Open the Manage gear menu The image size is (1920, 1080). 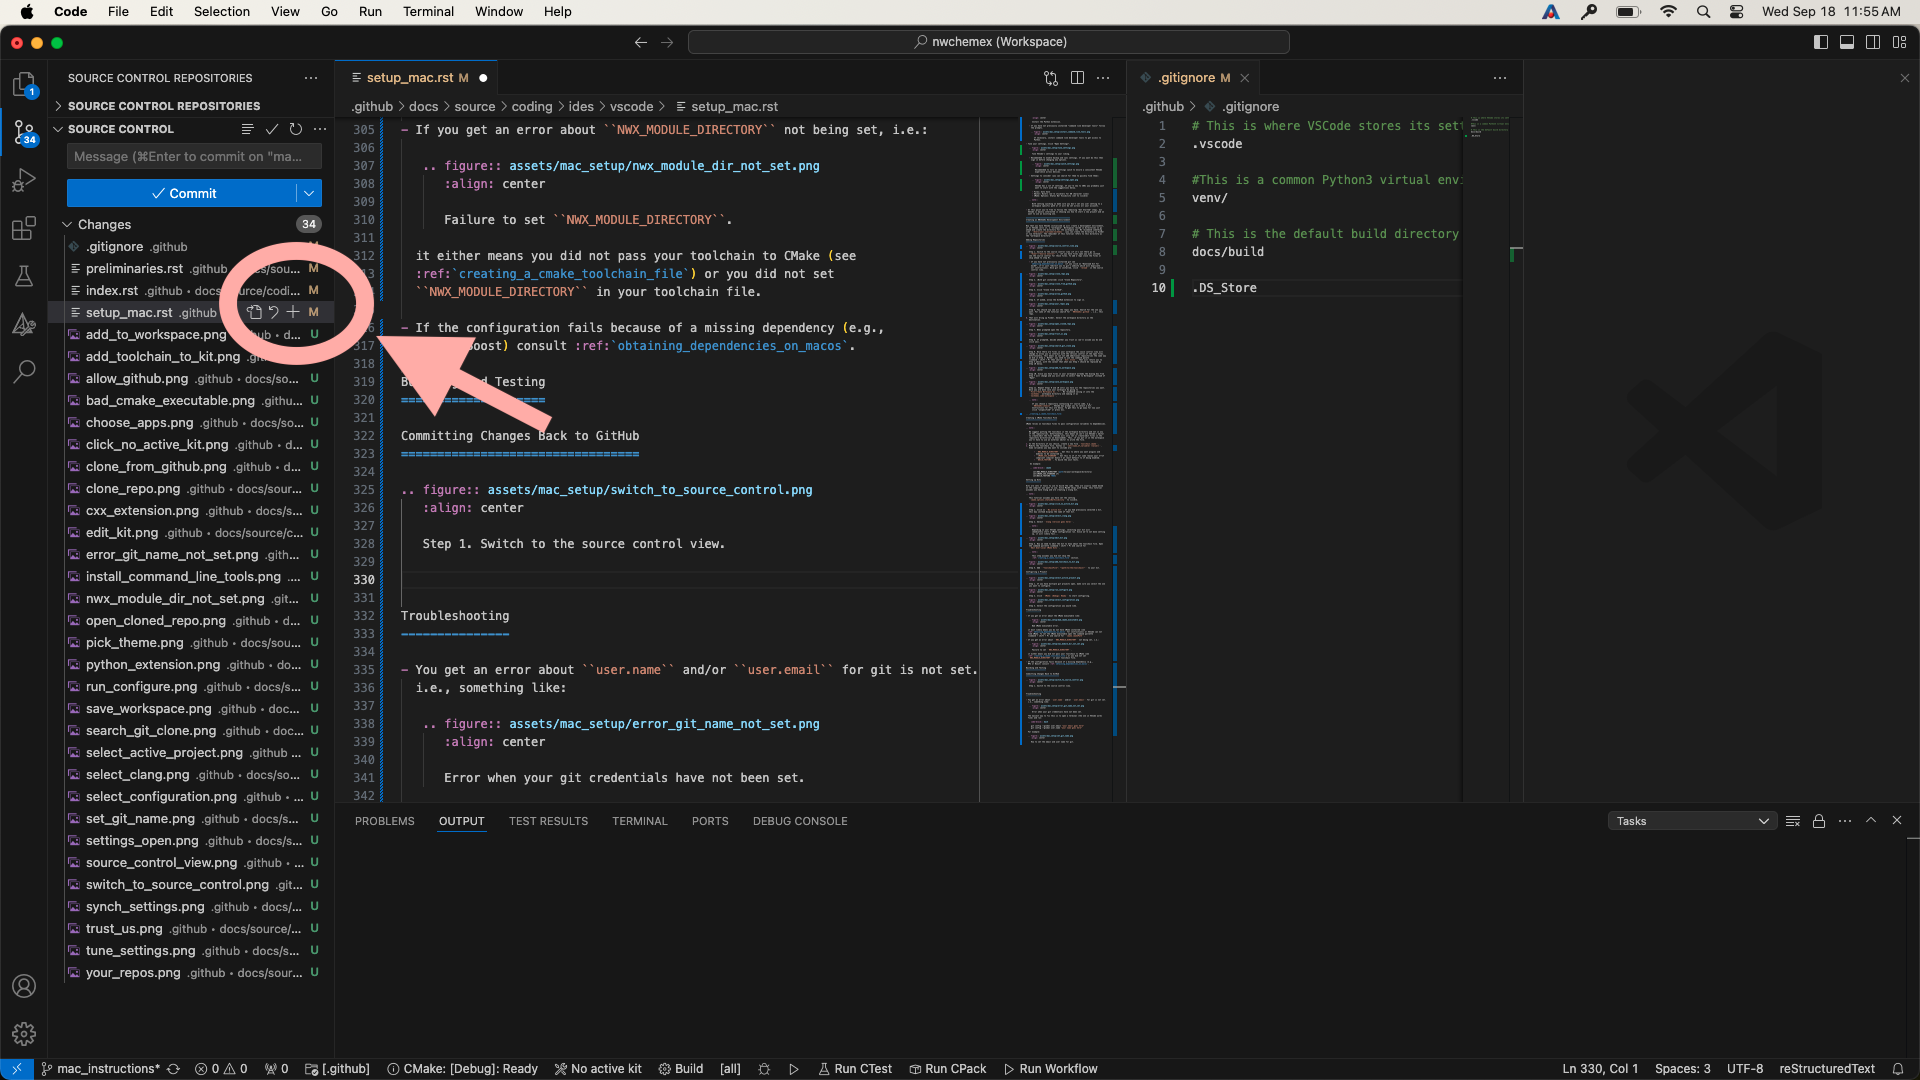[x=24, y=1034]
